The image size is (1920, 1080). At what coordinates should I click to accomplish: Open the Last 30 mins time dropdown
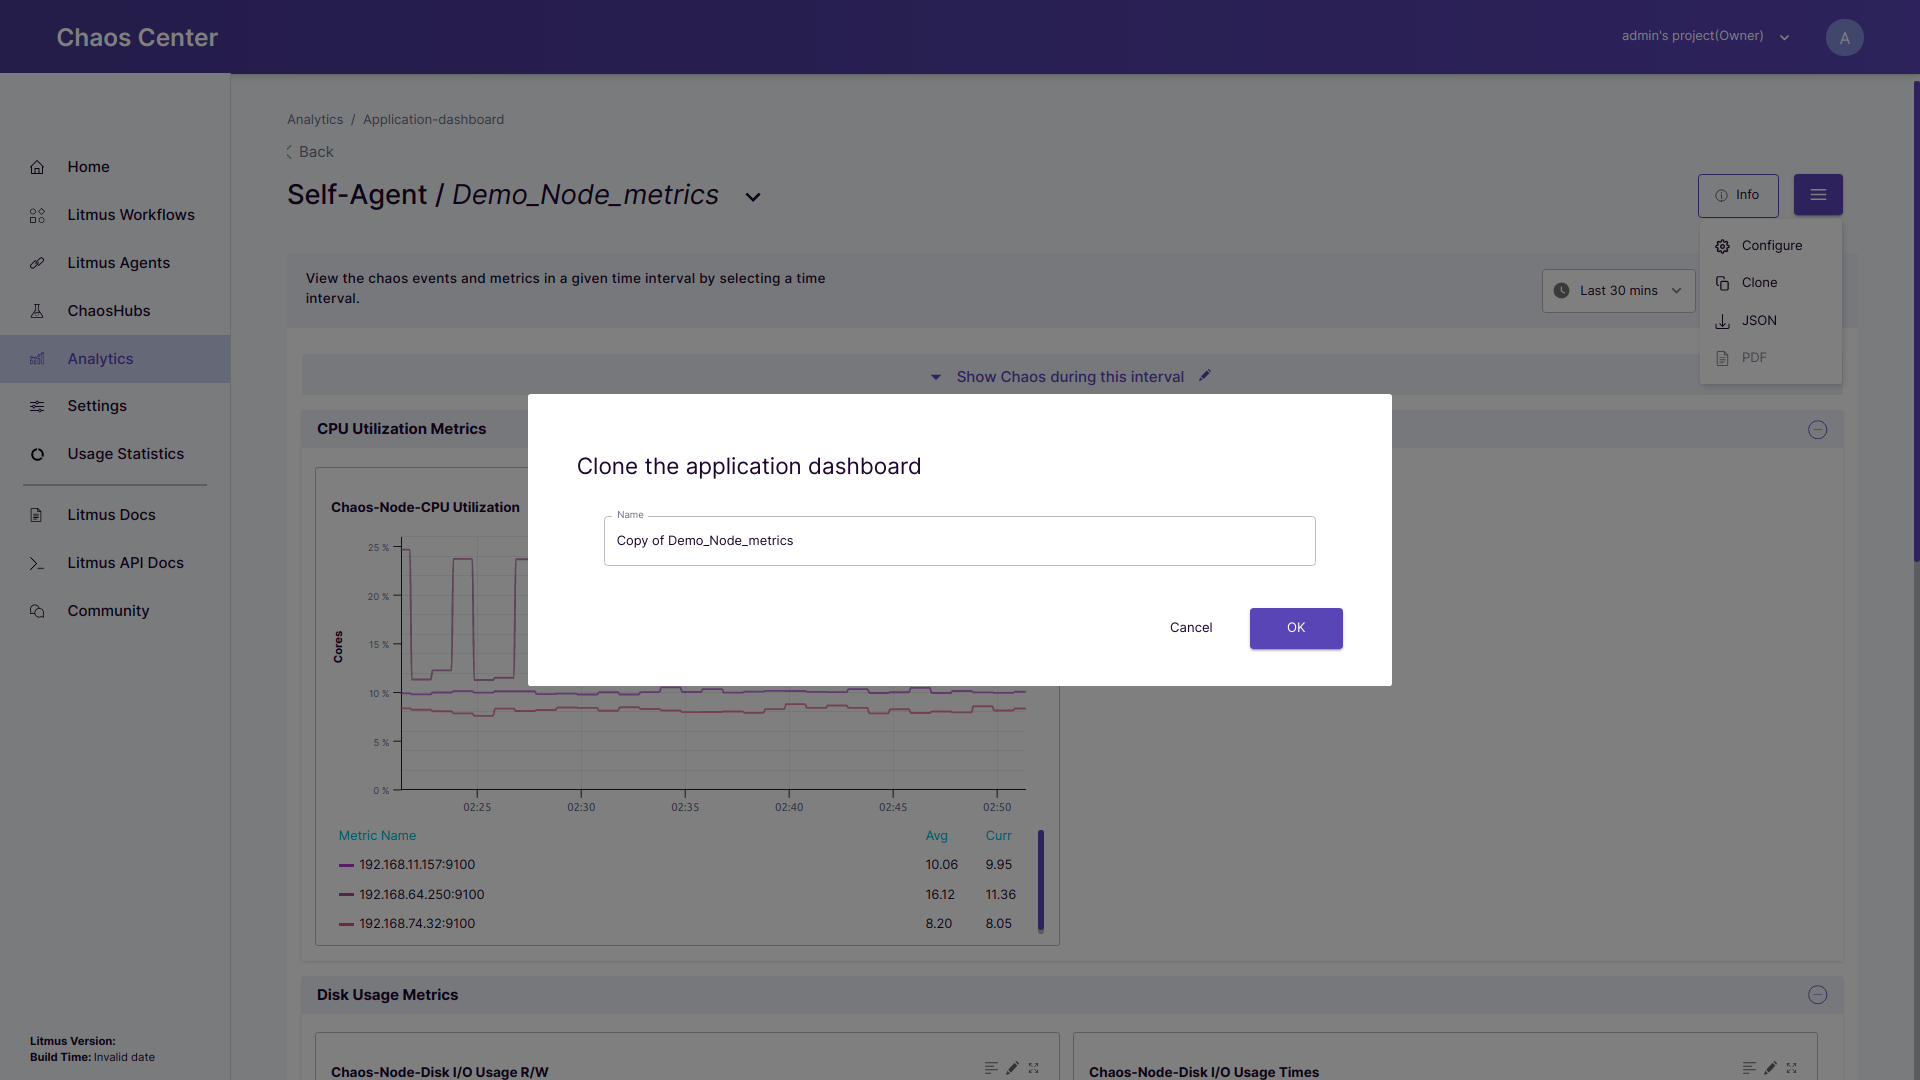coord(1618,291)
